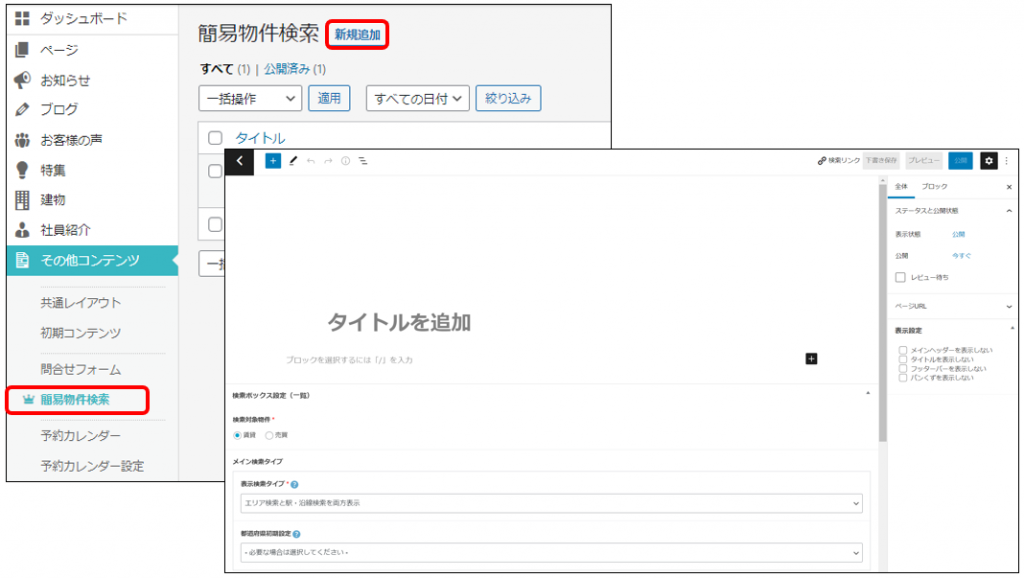Screen dimensions: 1024x578
Task: Click the blue add block plus icon
Action: [x=273, y=160]
